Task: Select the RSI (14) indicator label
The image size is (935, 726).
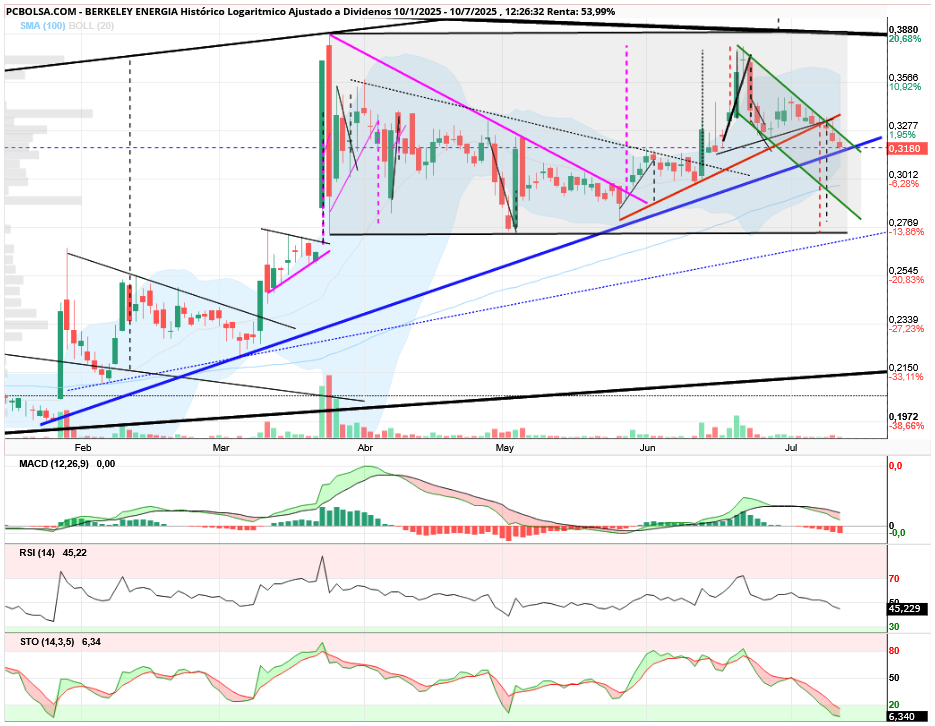Action: [x=37, y=553]
